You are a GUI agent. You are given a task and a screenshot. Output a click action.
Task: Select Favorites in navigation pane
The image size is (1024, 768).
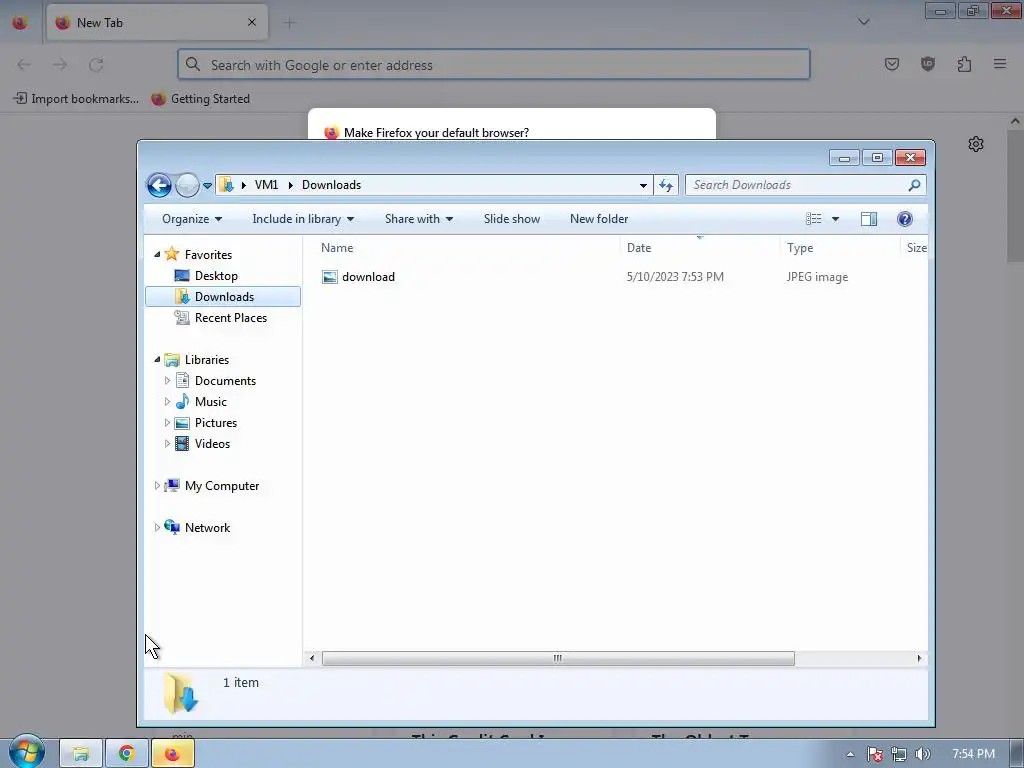[x=208, y=255]
